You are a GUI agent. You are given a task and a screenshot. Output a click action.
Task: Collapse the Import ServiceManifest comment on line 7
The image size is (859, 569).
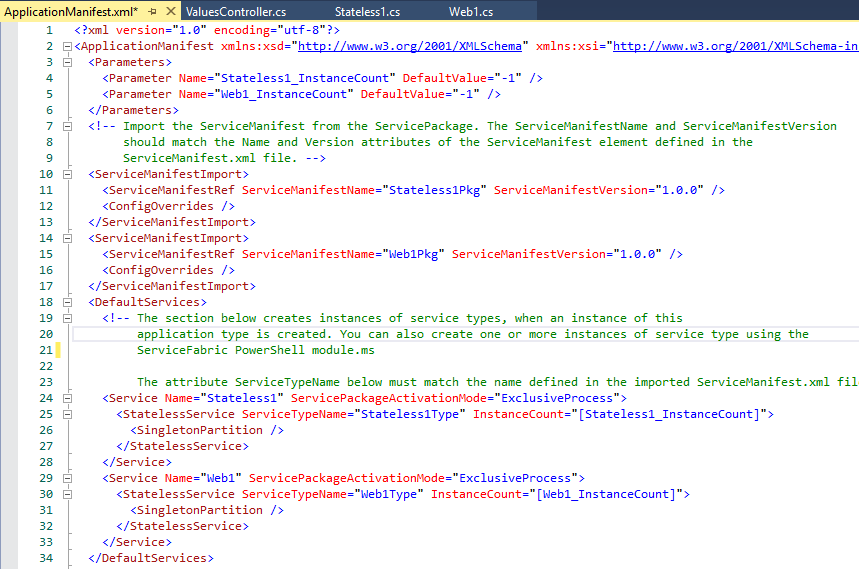(67, 127)
